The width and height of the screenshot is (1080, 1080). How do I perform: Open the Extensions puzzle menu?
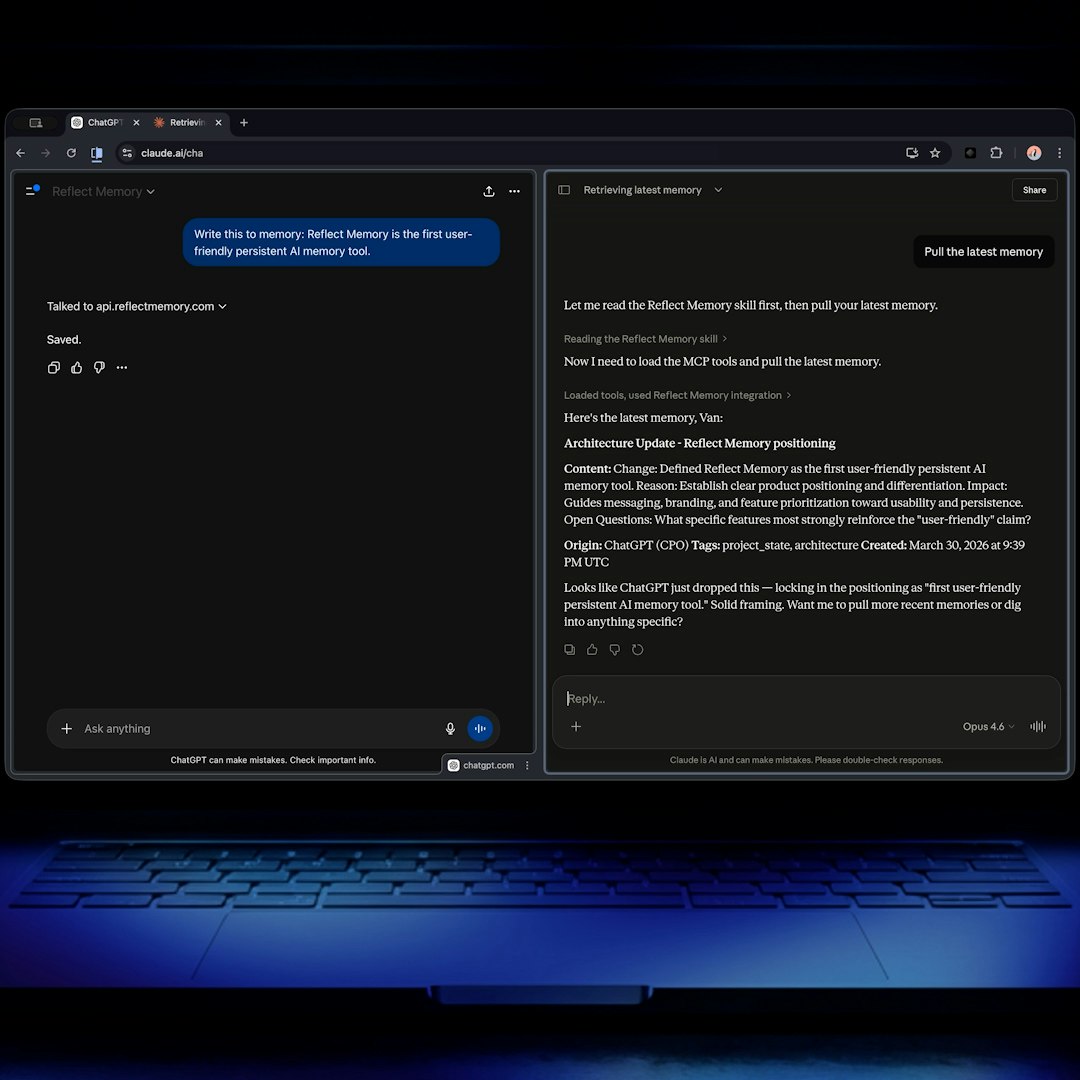[996, 153]
